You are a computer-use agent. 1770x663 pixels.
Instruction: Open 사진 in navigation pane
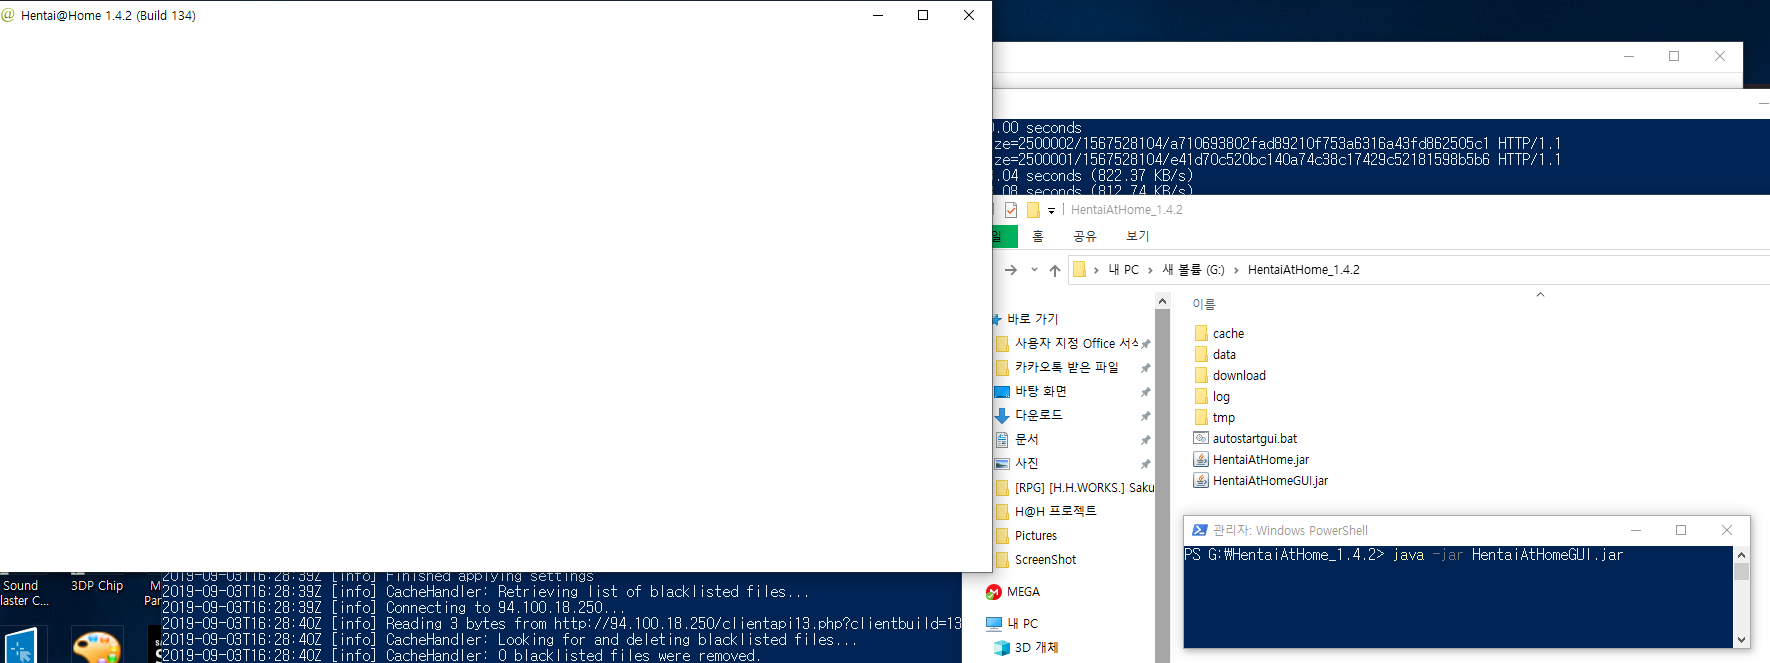click(x=1017, y=463)
